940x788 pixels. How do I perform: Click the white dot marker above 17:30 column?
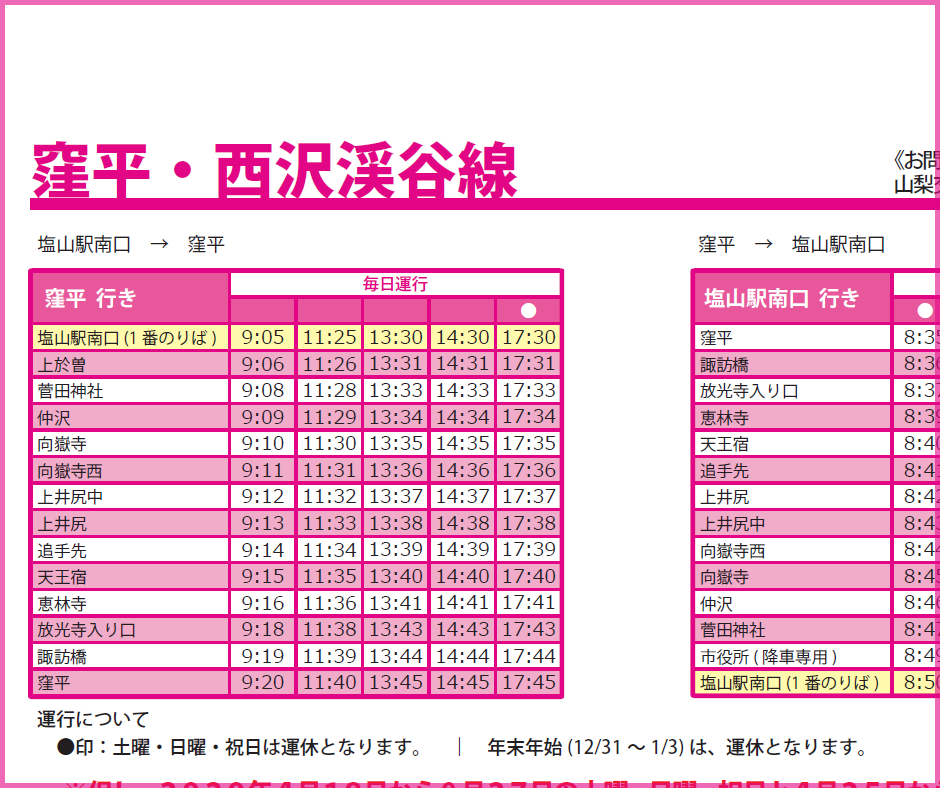(x=528, y=311)
